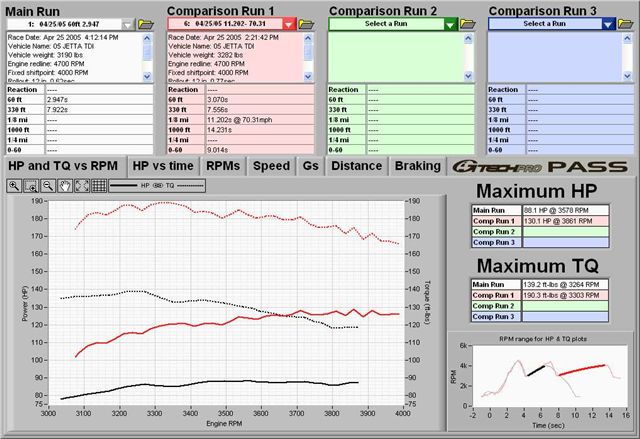Screen dimensions: 640x439
Task: Open folder icon beside Comparison Run 3
Action: 626,24
